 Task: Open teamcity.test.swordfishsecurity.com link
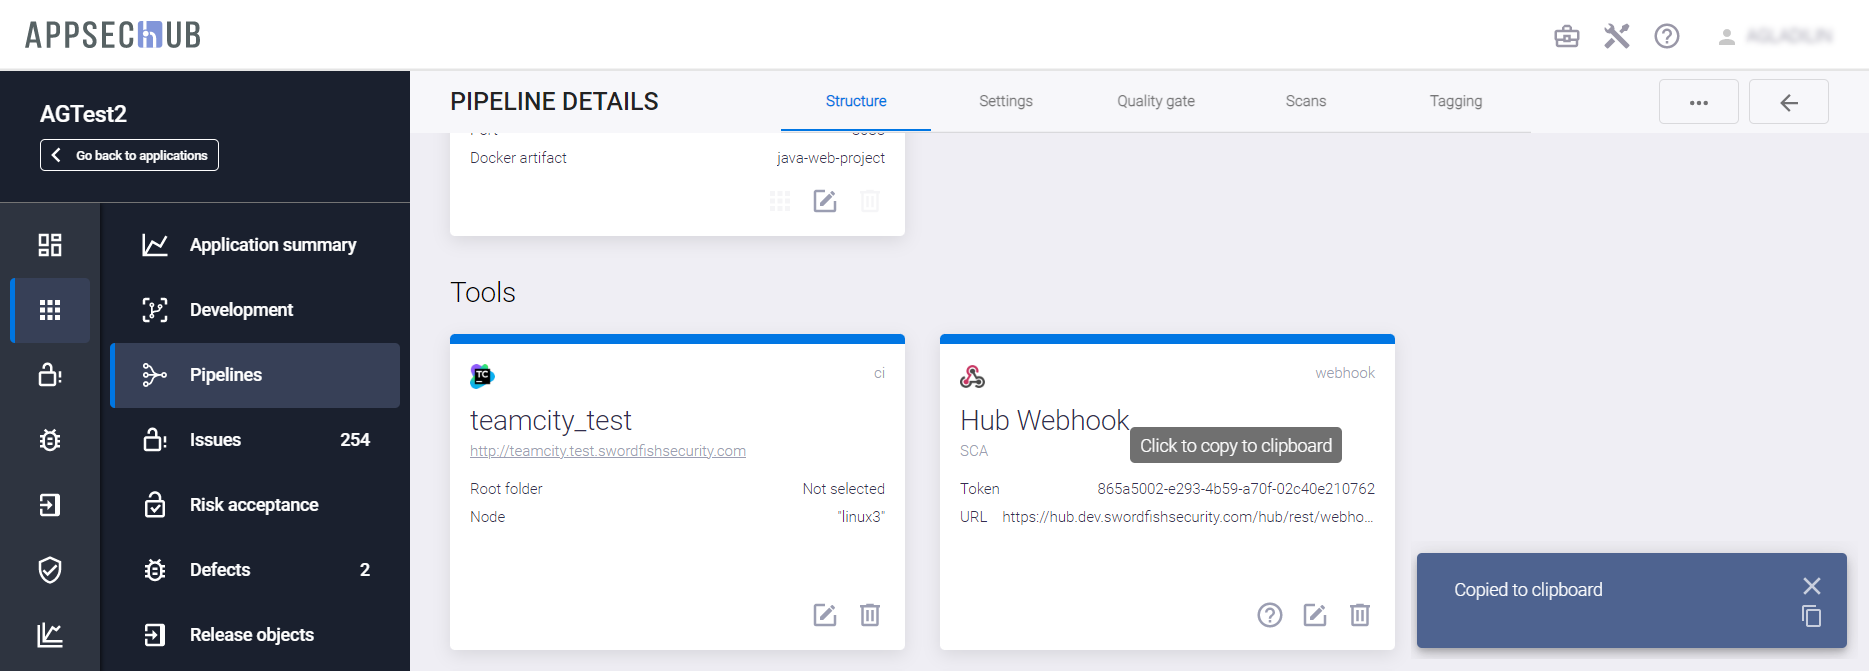click(x=607, y=451)
